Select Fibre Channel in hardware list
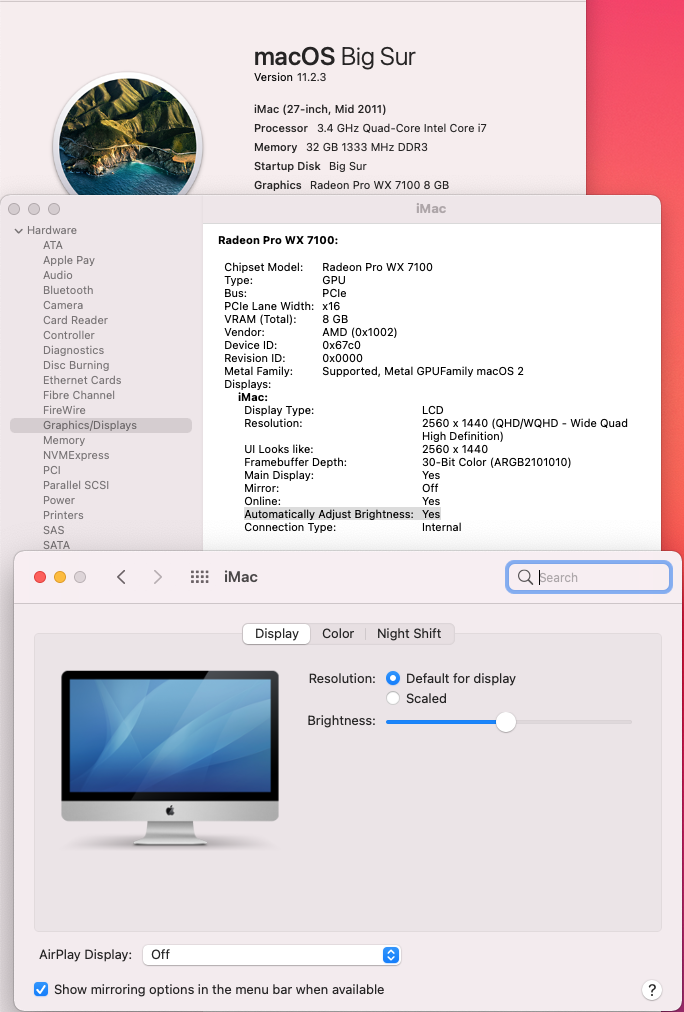Screen dimensions: 684x1012 [x=79, y=395]
